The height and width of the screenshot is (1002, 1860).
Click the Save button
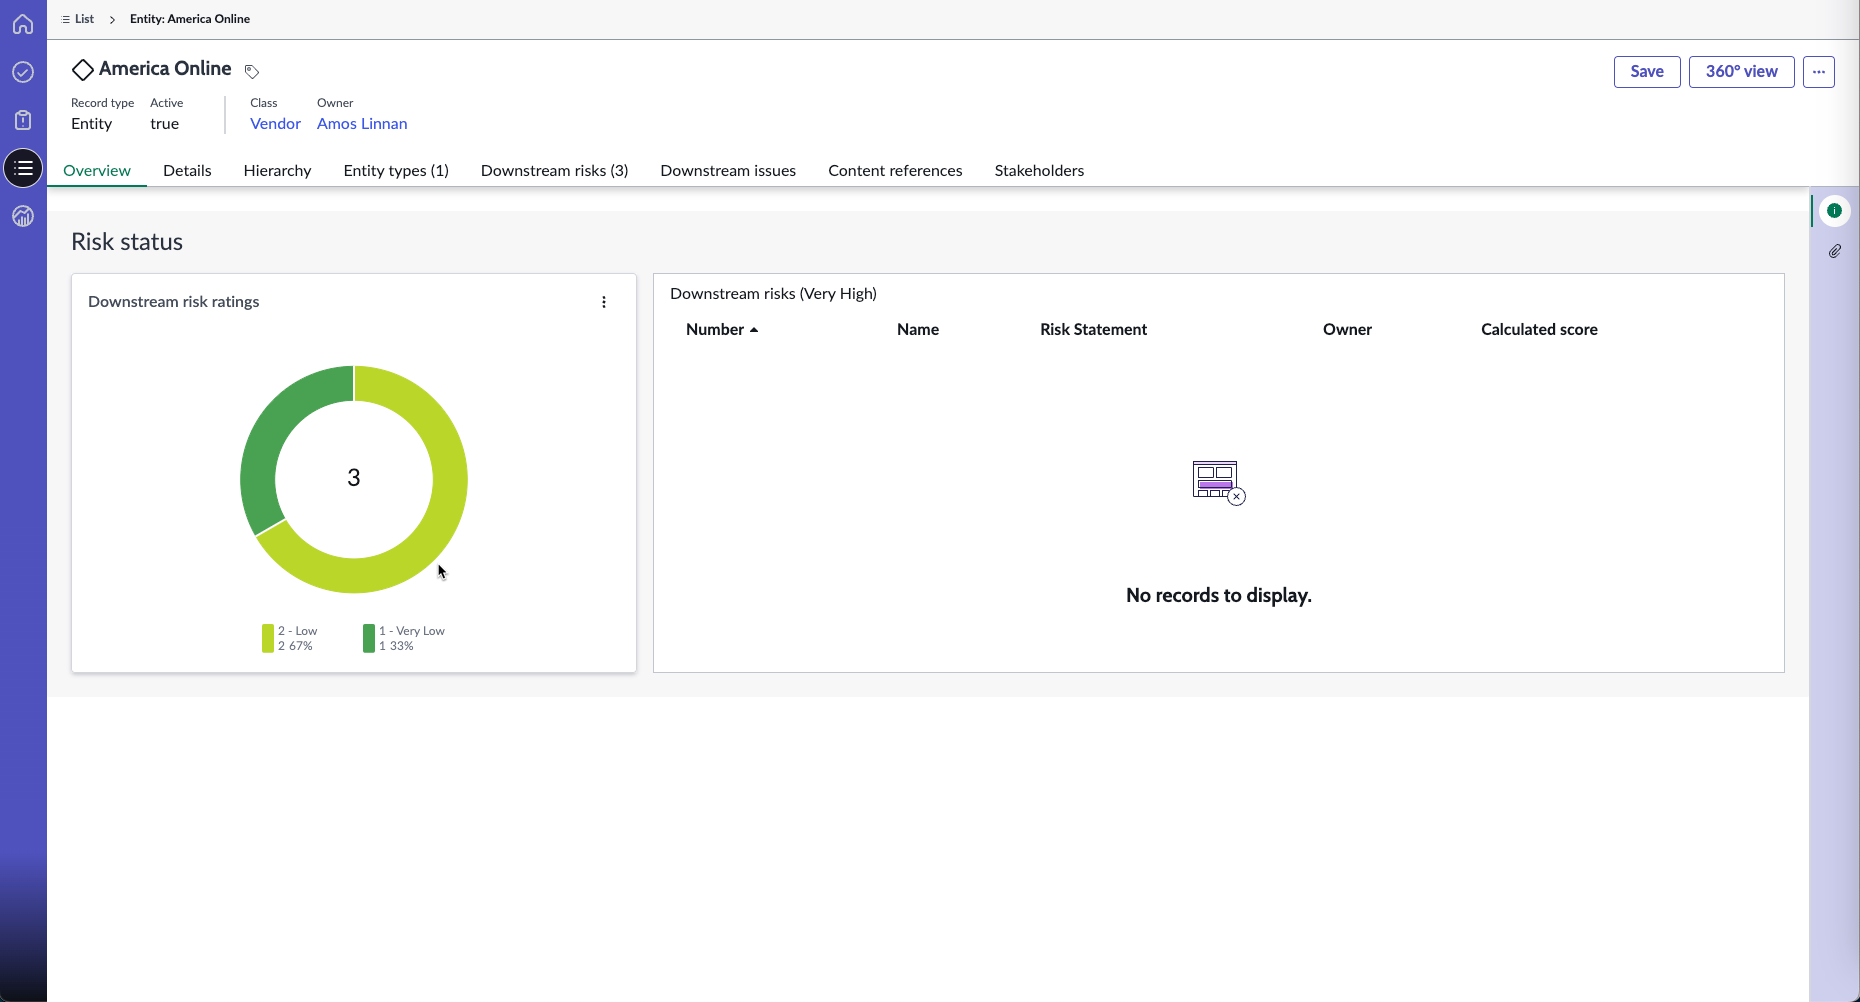click(x=1647, y=72)
